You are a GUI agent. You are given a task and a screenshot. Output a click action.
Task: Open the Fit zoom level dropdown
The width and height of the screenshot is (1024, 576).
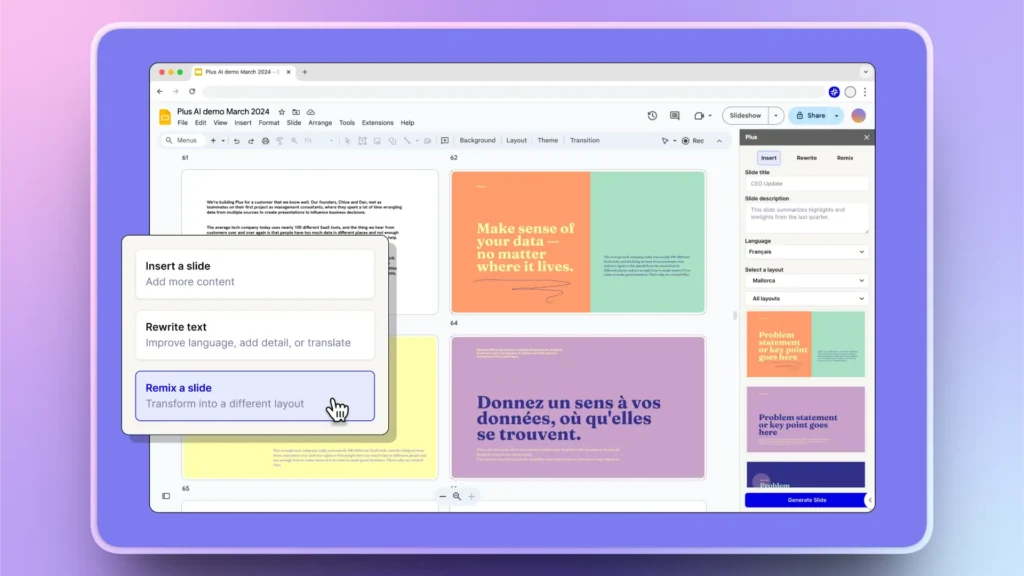point(319,141)
